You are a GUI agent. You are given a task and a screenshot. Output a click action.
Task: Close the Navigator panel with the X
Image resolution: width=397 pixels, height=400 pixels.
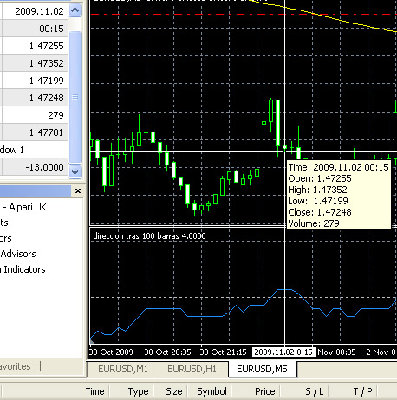pyautogui.click(x=78, y=191)
